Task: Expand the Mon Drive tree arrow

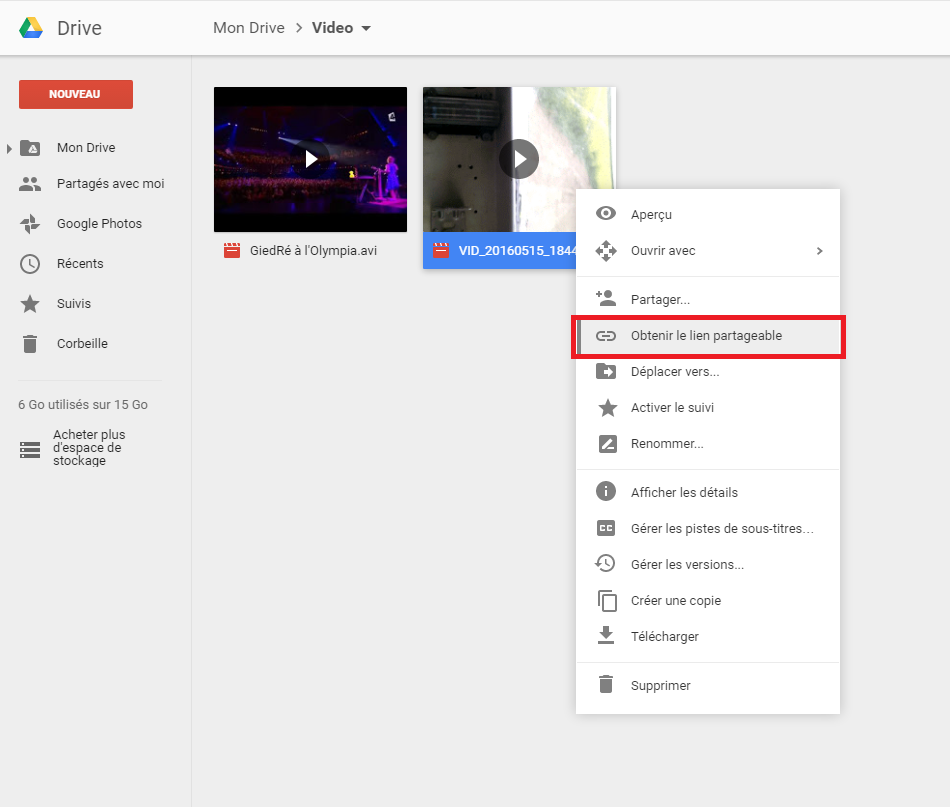Action: click(10, 148)
